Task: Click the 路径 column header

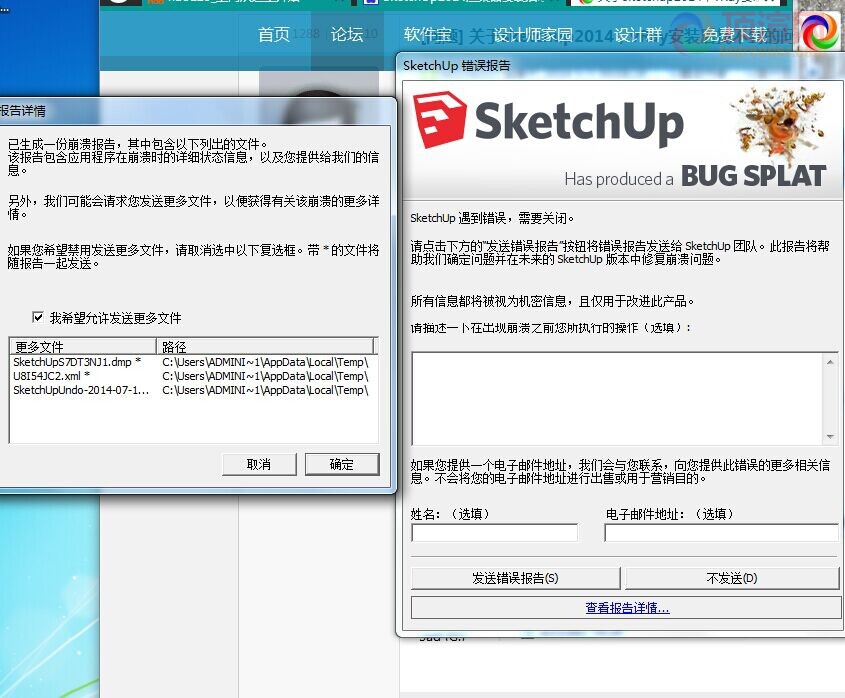Action: [x=265, y=346]
